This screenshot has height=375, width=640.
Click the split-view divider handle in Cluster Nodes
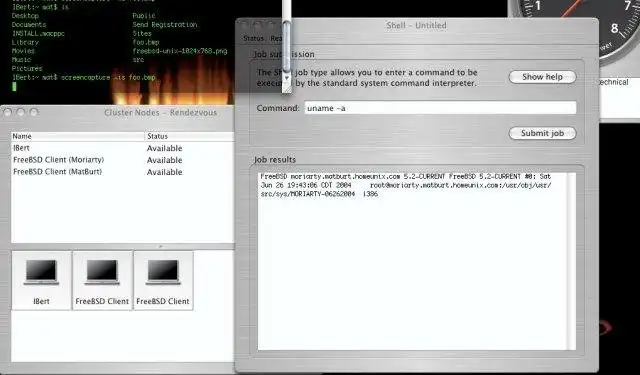[x=160, y=246]
